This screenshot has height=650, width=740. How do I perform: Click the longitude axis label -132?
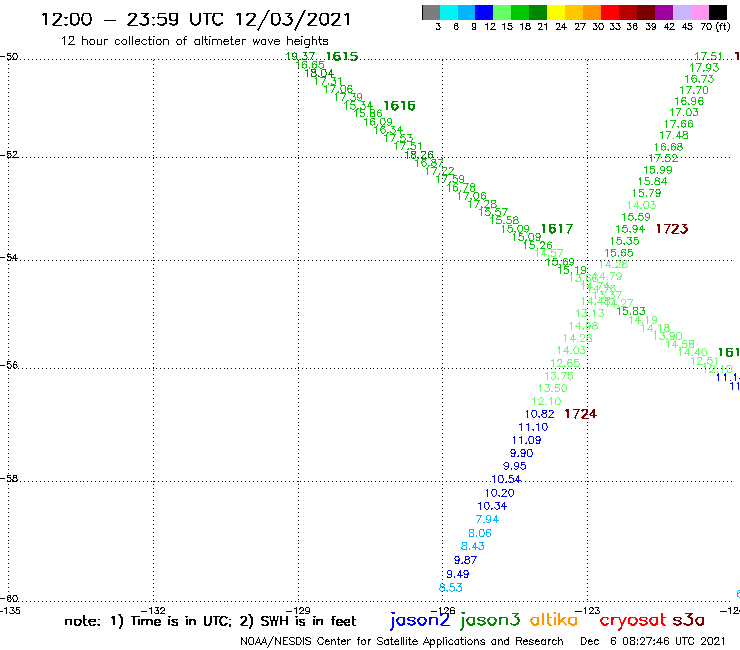click(153, 611)
